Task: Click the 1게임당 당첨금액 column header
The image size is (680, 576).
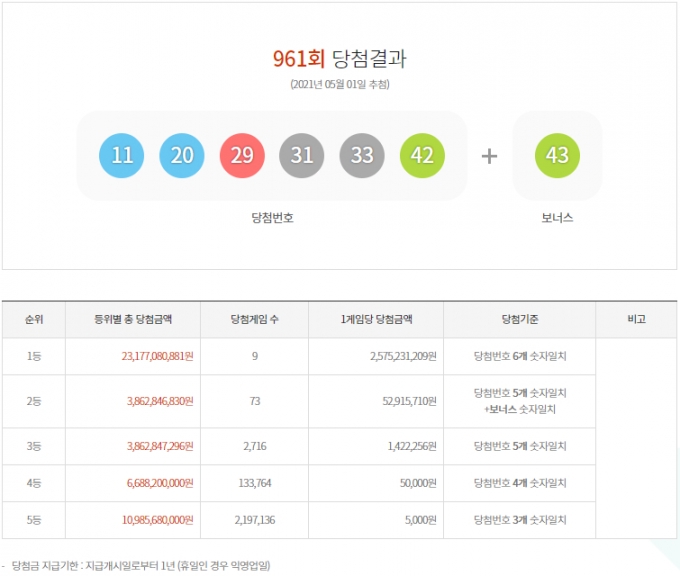Action: [x=376, y=320]
